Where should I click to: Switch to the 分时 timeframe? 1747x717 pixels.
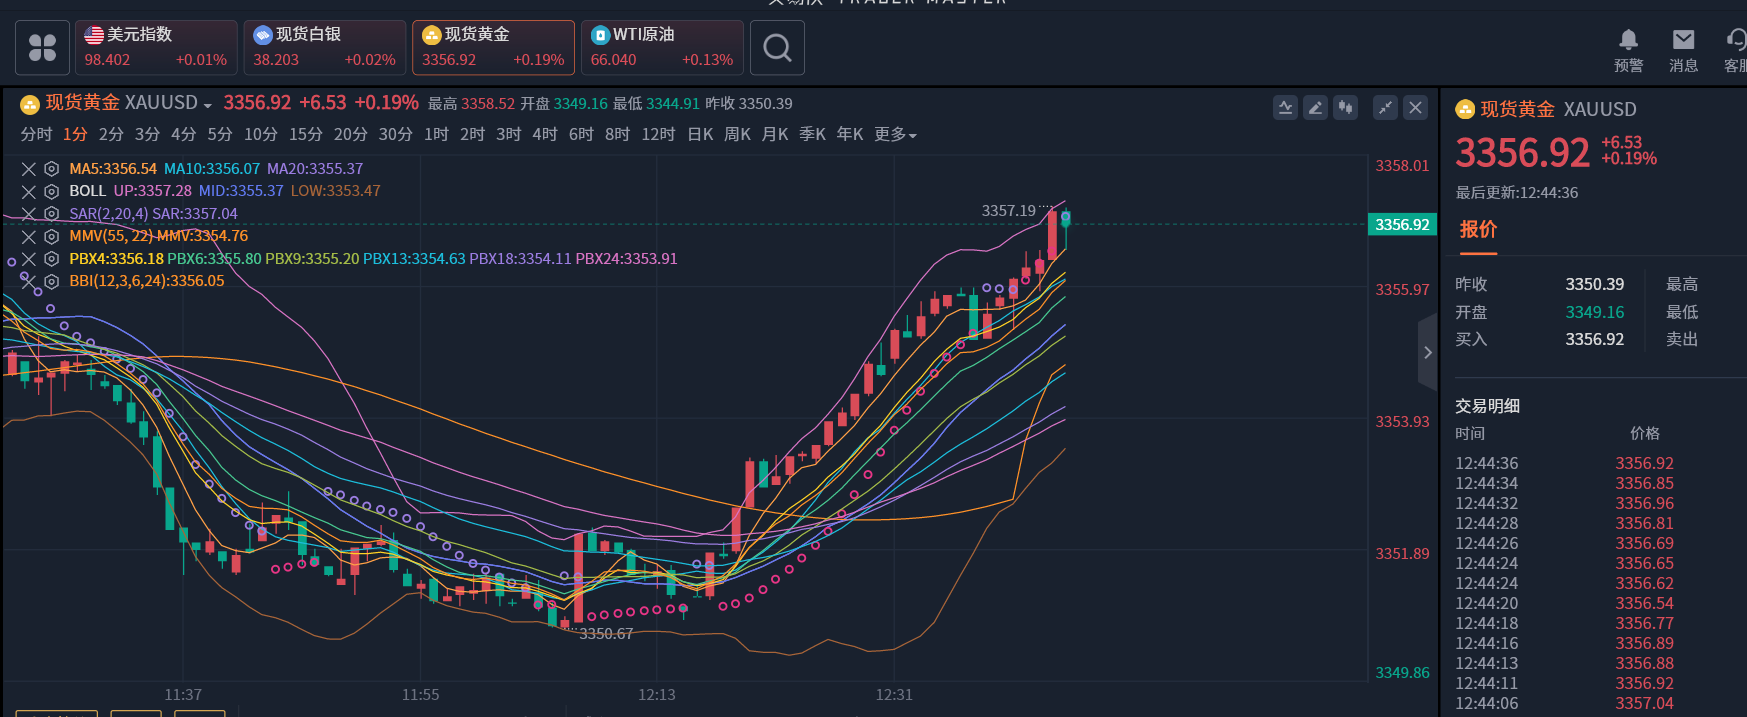36,134
